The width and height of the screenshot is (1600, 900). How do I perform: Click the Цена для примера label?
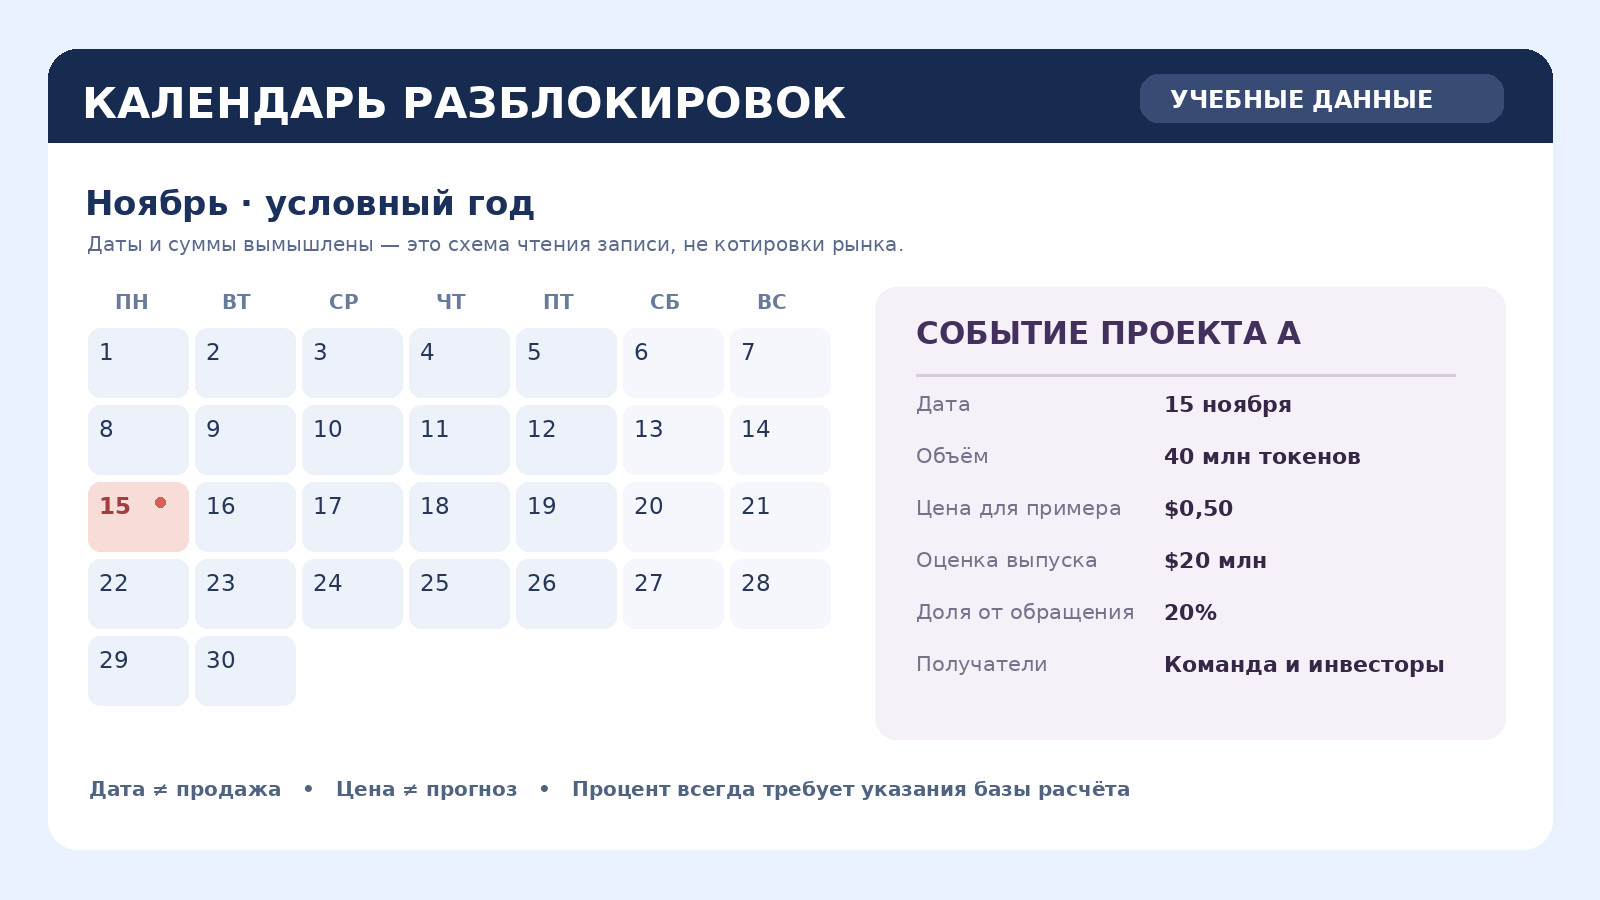pos(1018,508)
